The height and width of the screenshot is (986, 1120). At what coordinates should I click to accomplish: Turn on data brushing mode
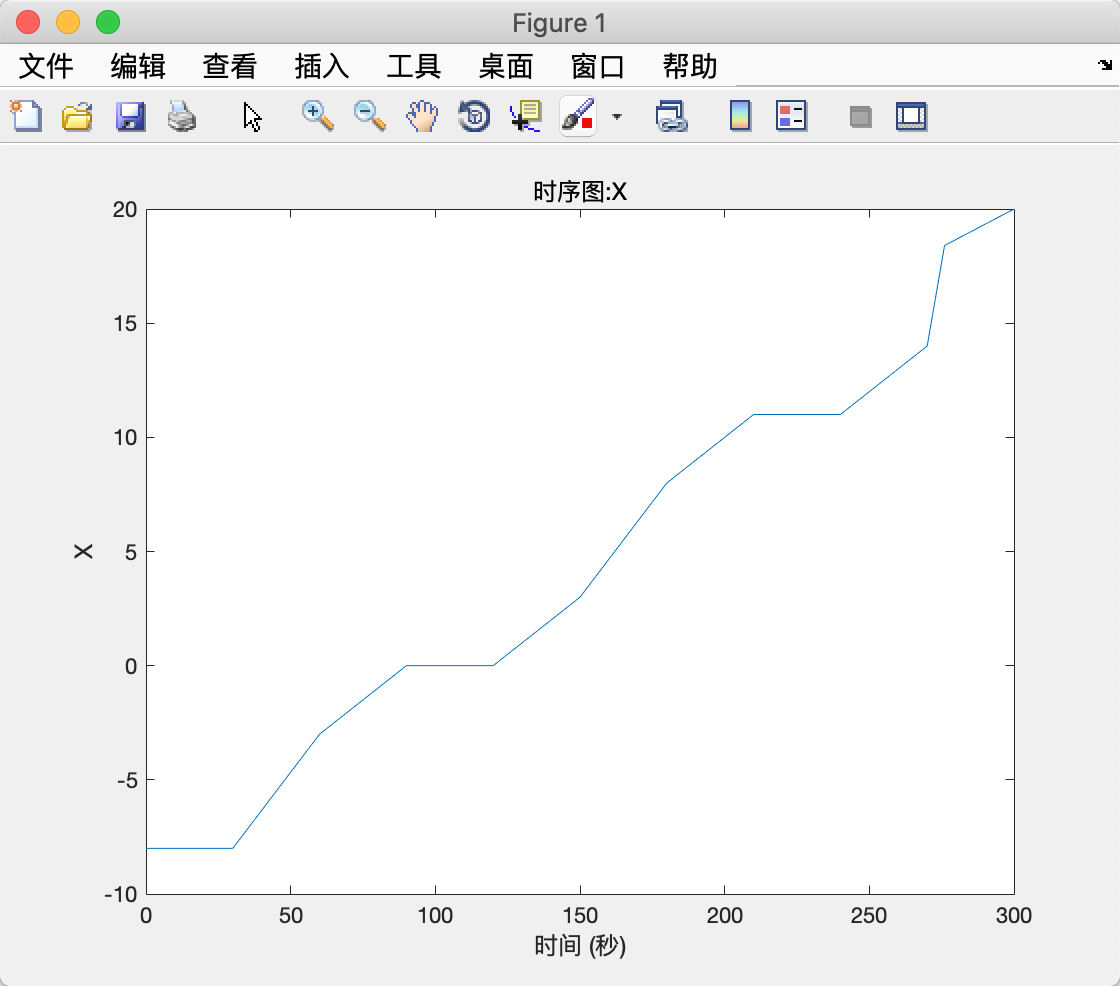(x=577, y=116)
